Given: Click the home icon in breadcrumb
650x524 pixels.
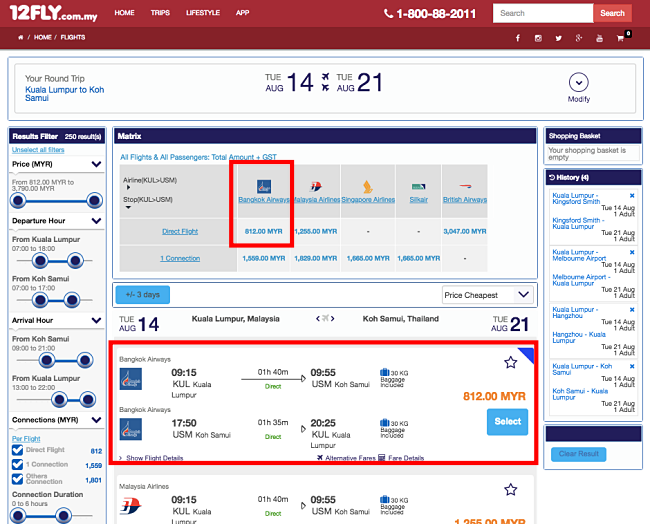Looking at the screenshot, I should point(20,37).
